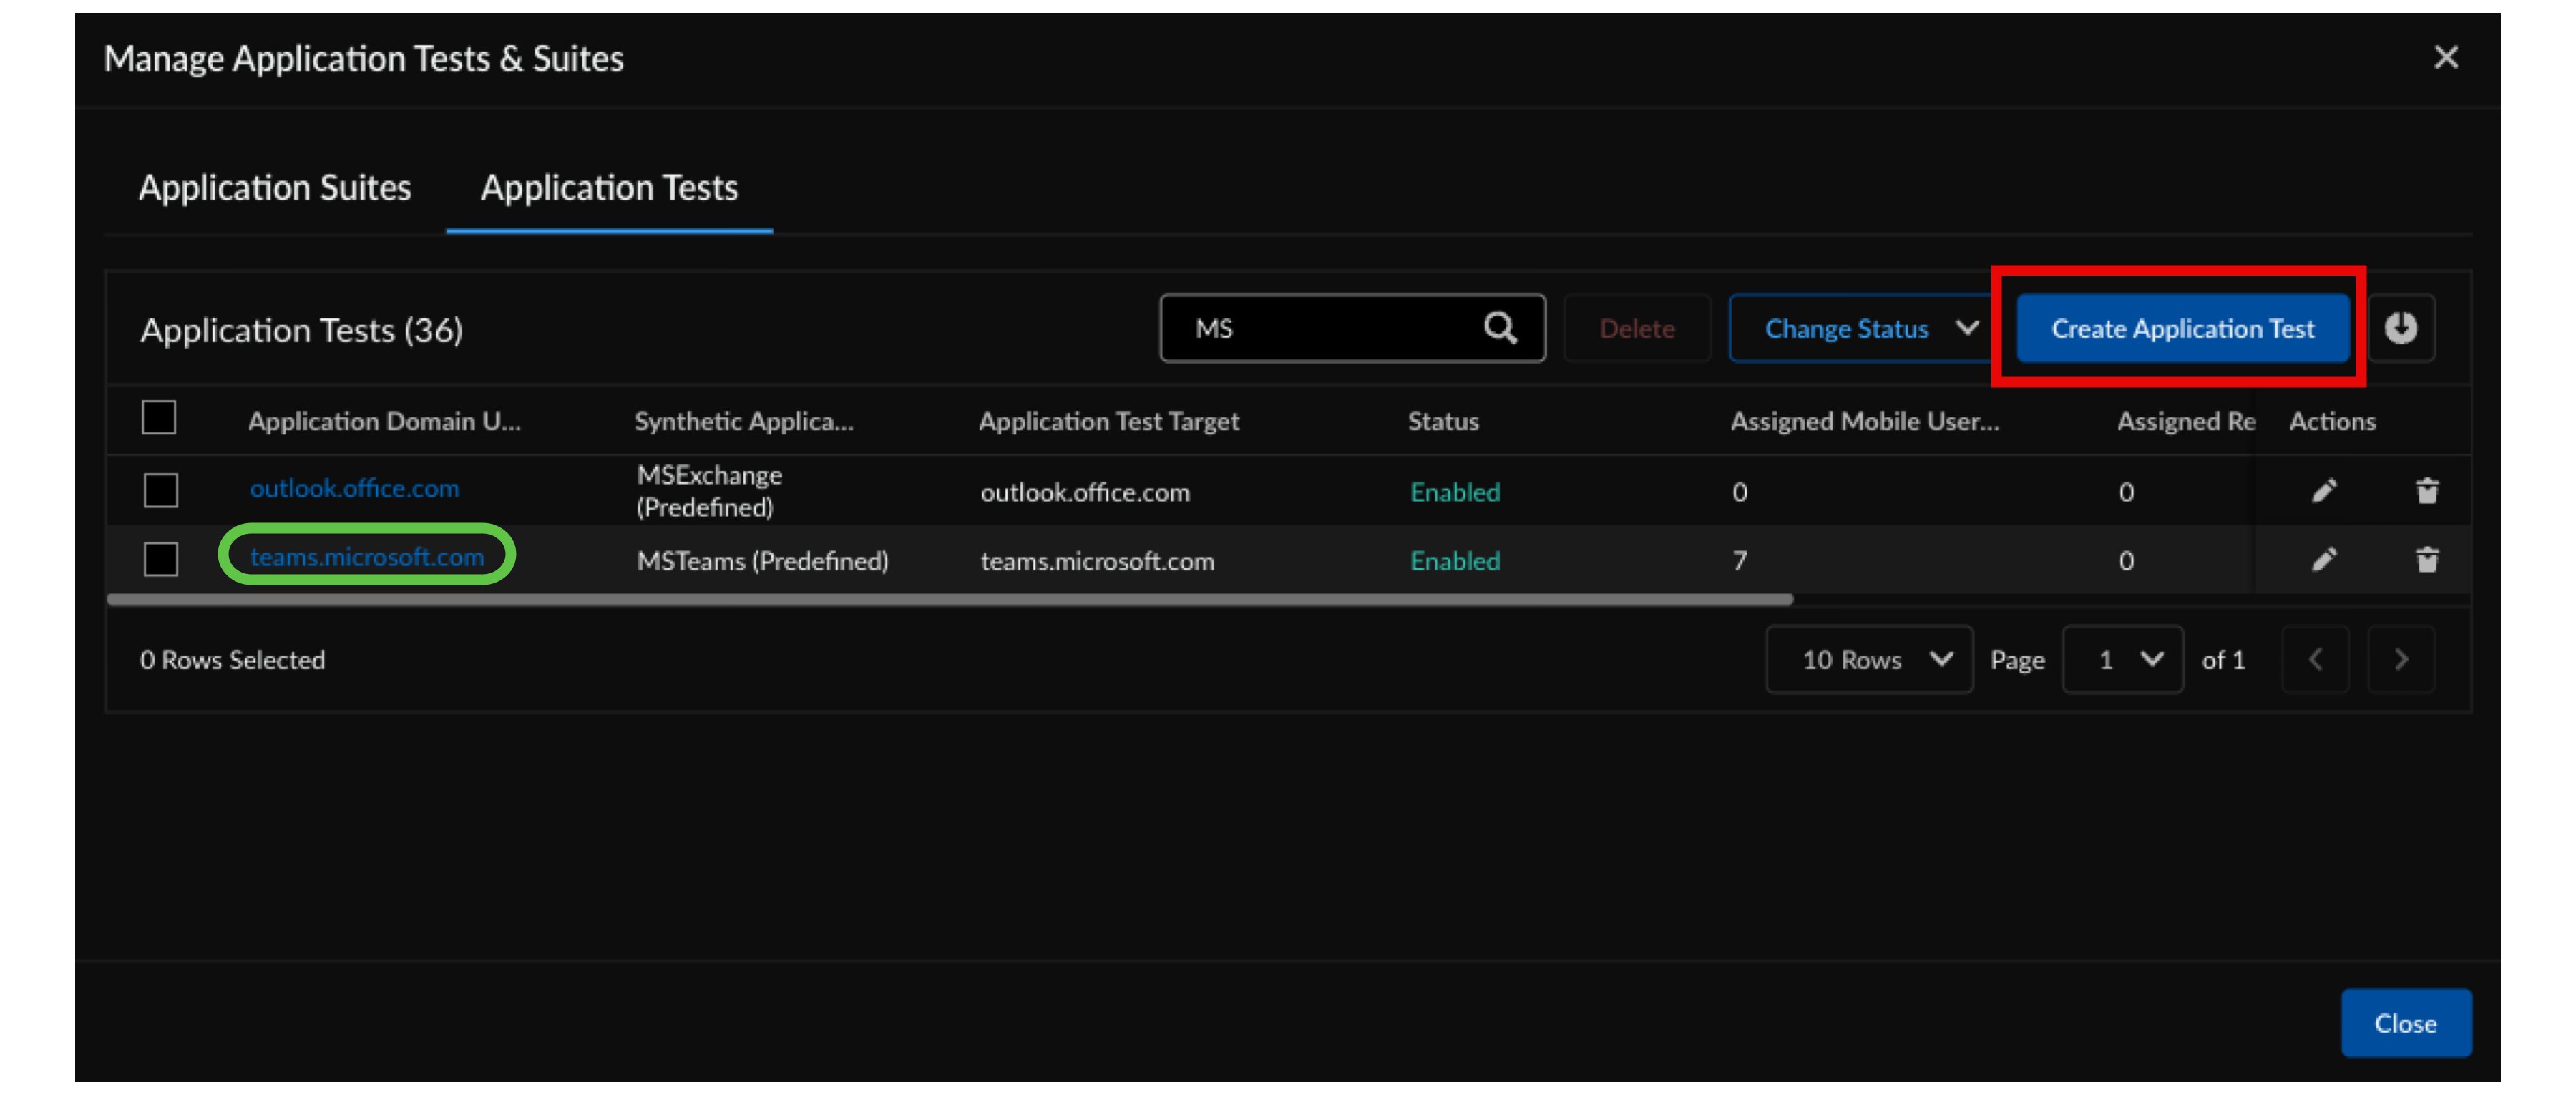
Task: Close the dialog with X icon
Action: coord(2445,58)
